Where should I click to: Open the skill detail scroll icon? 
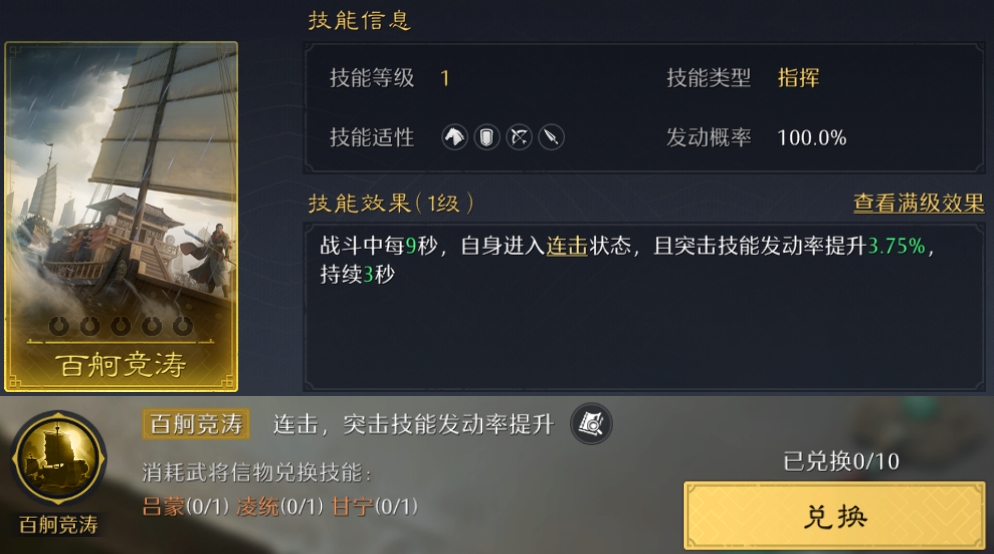(x=591, y=423)
